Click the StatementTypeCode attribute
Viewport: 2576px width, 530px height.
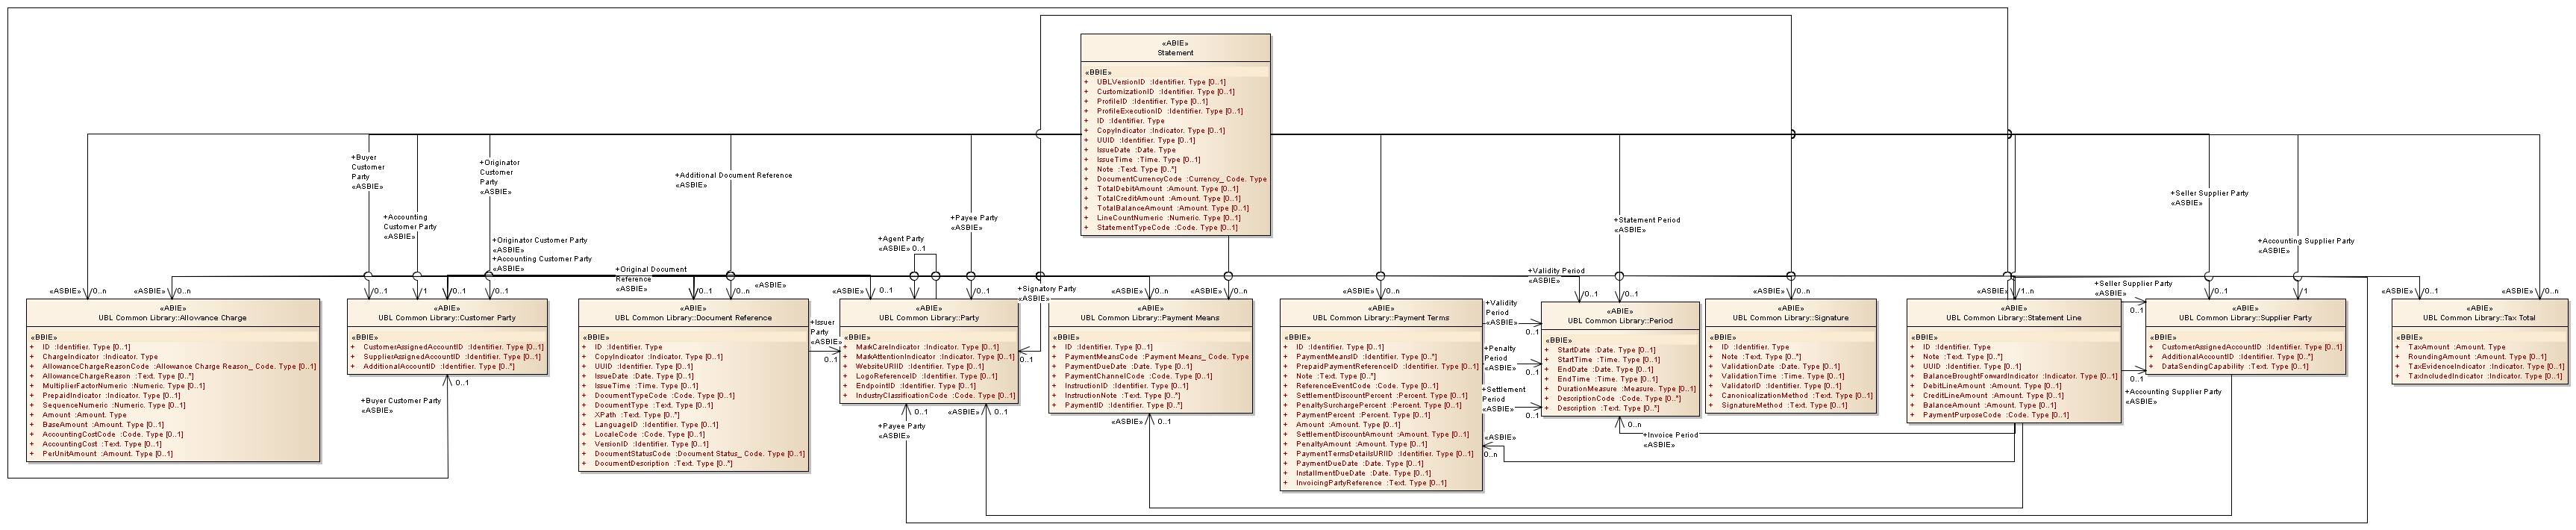point(1166,228)
